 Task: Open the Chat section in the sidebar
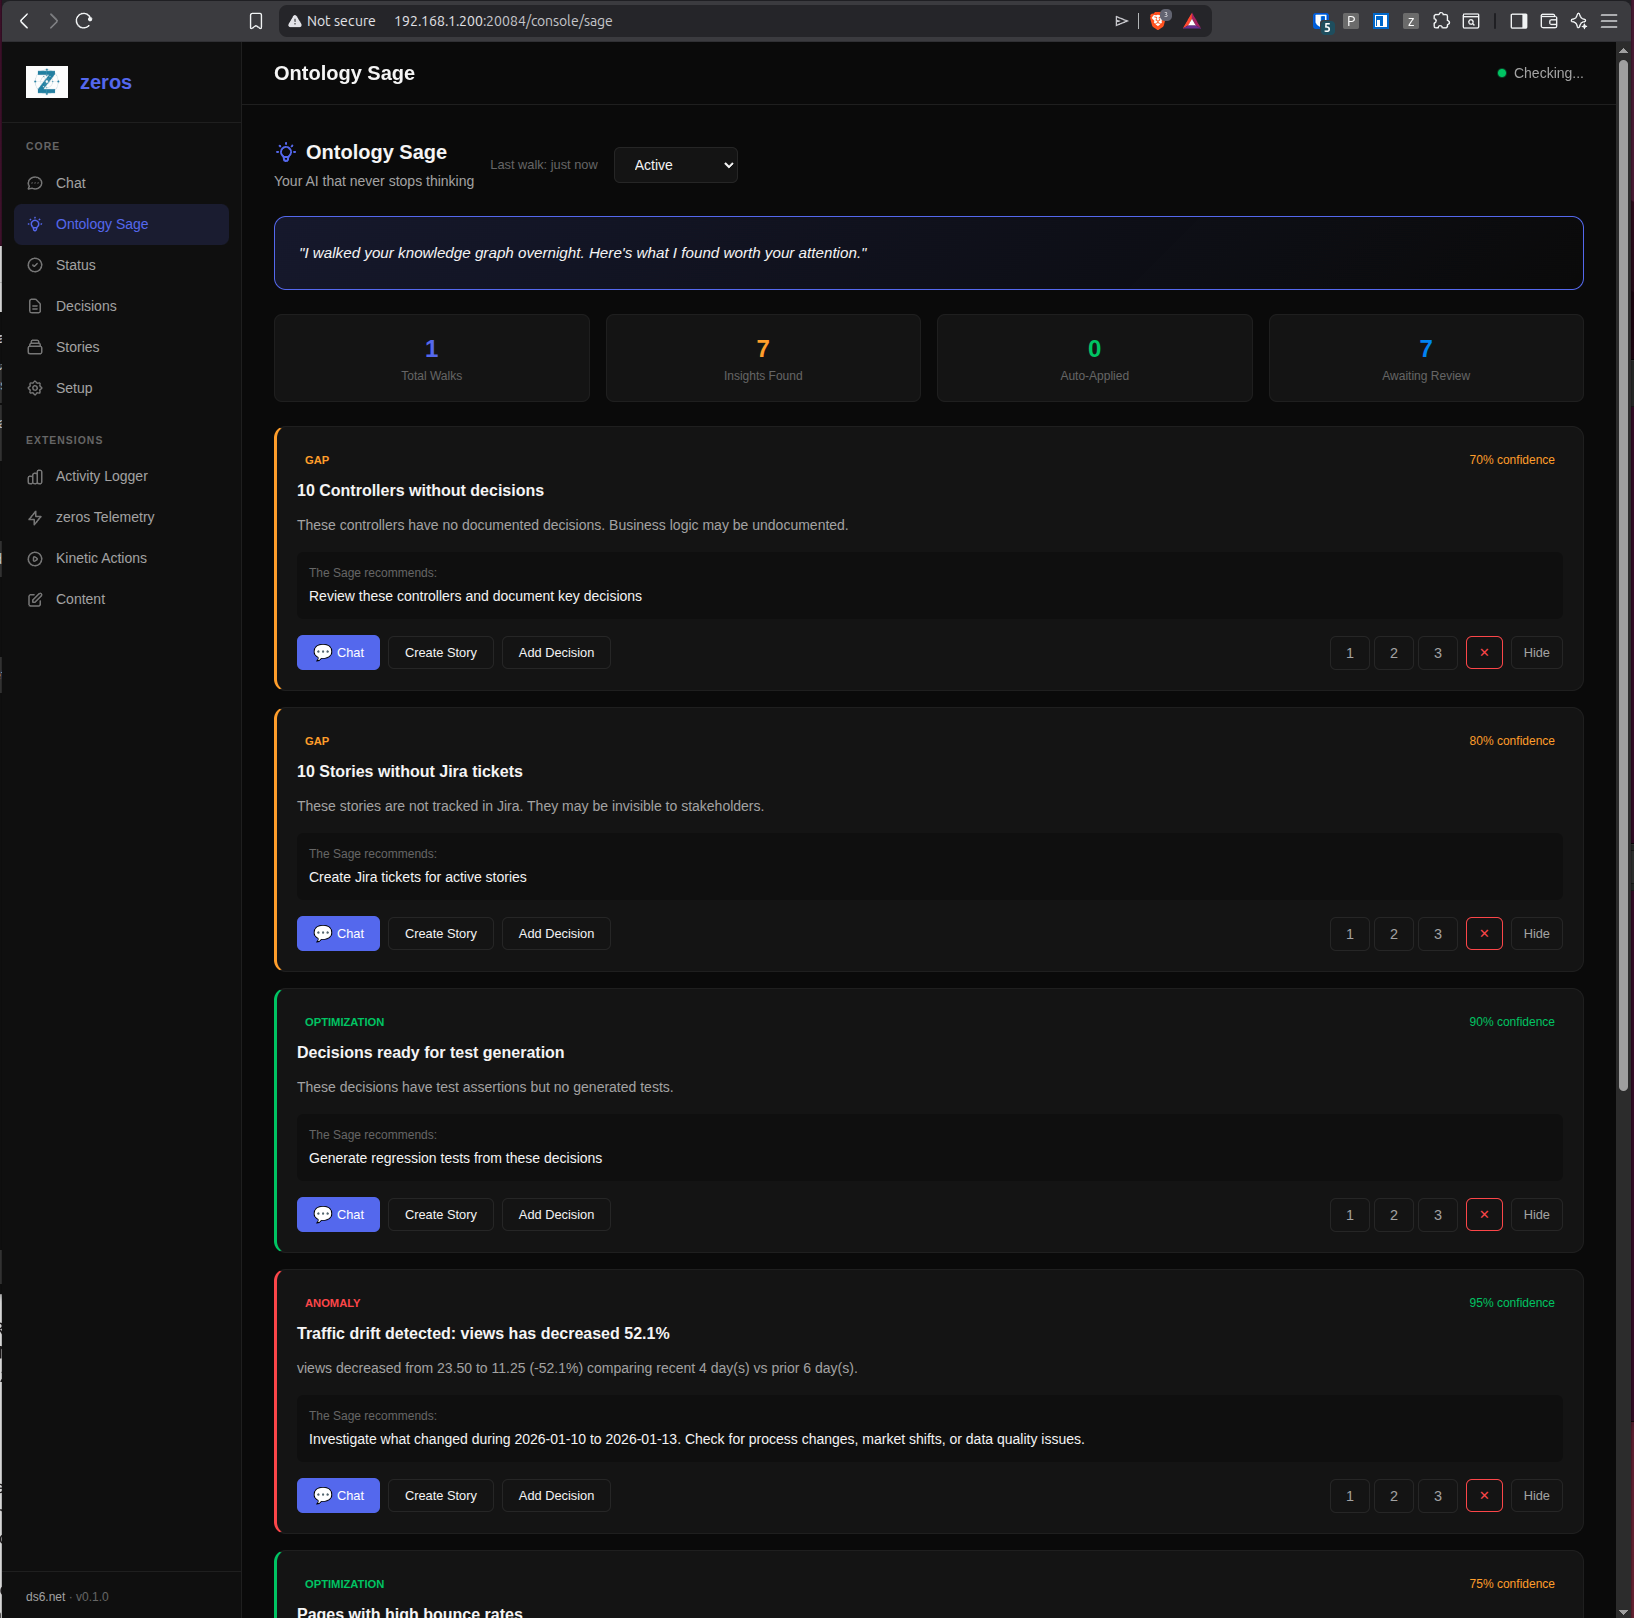[70, 183]
